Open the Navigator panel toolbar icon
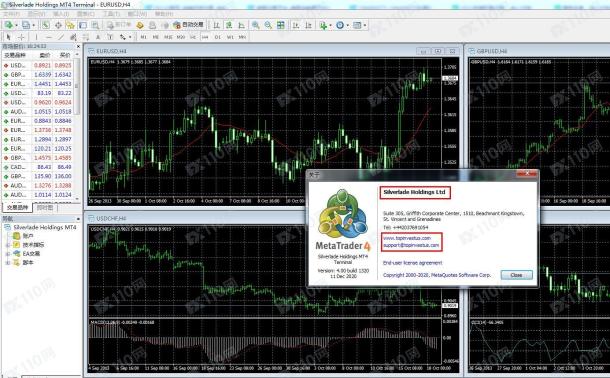The height and width of the screenshot is (378, 610). (x=70, y=25)
